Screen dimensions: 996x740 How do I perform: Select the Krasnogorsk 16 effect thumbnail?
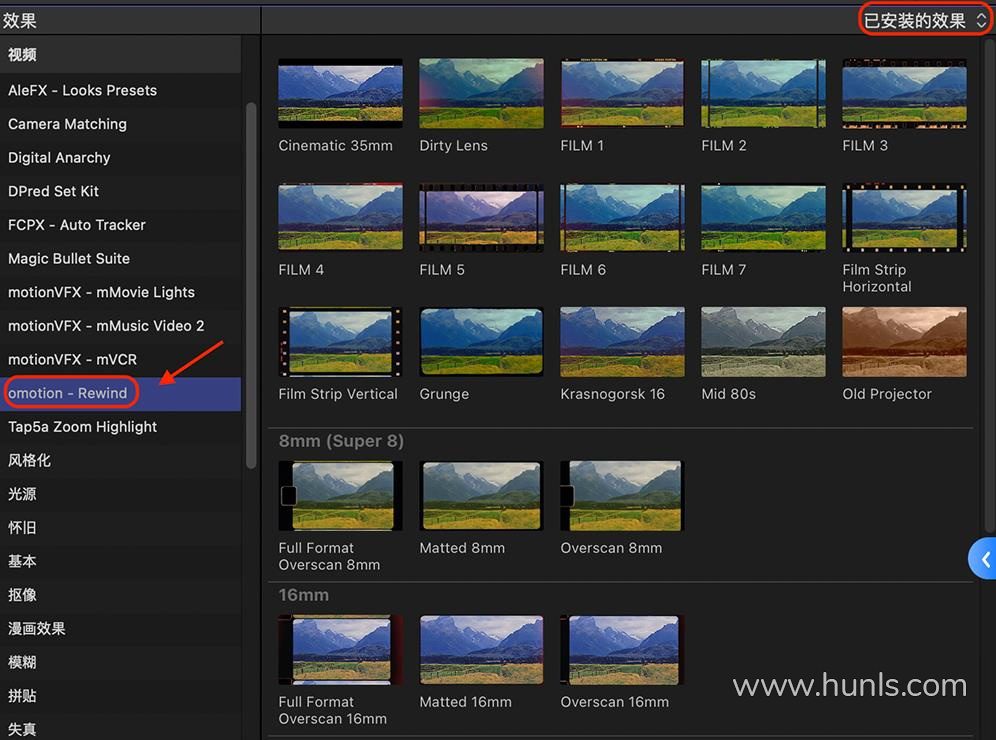click(x=622, y=342)
